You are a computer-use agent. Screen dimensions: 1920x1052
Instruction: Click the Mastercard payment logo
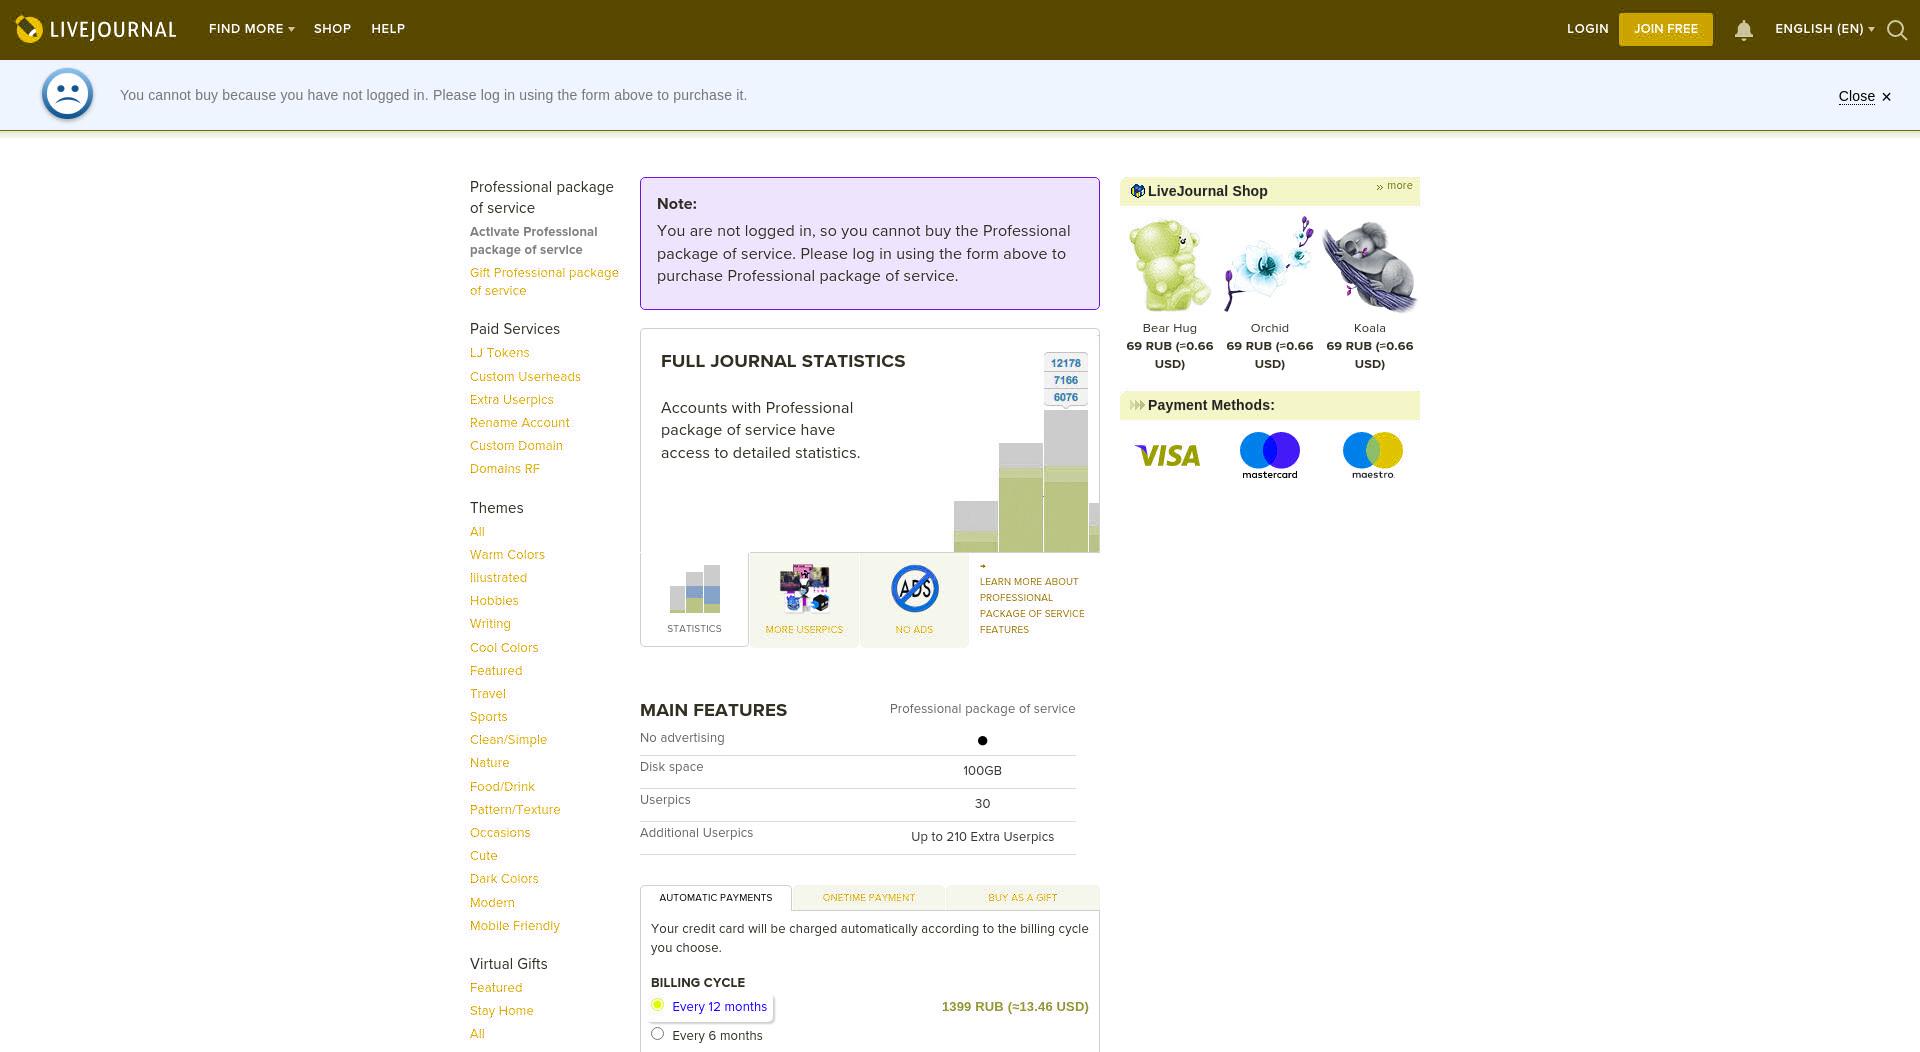click(x=1270, y=455)
